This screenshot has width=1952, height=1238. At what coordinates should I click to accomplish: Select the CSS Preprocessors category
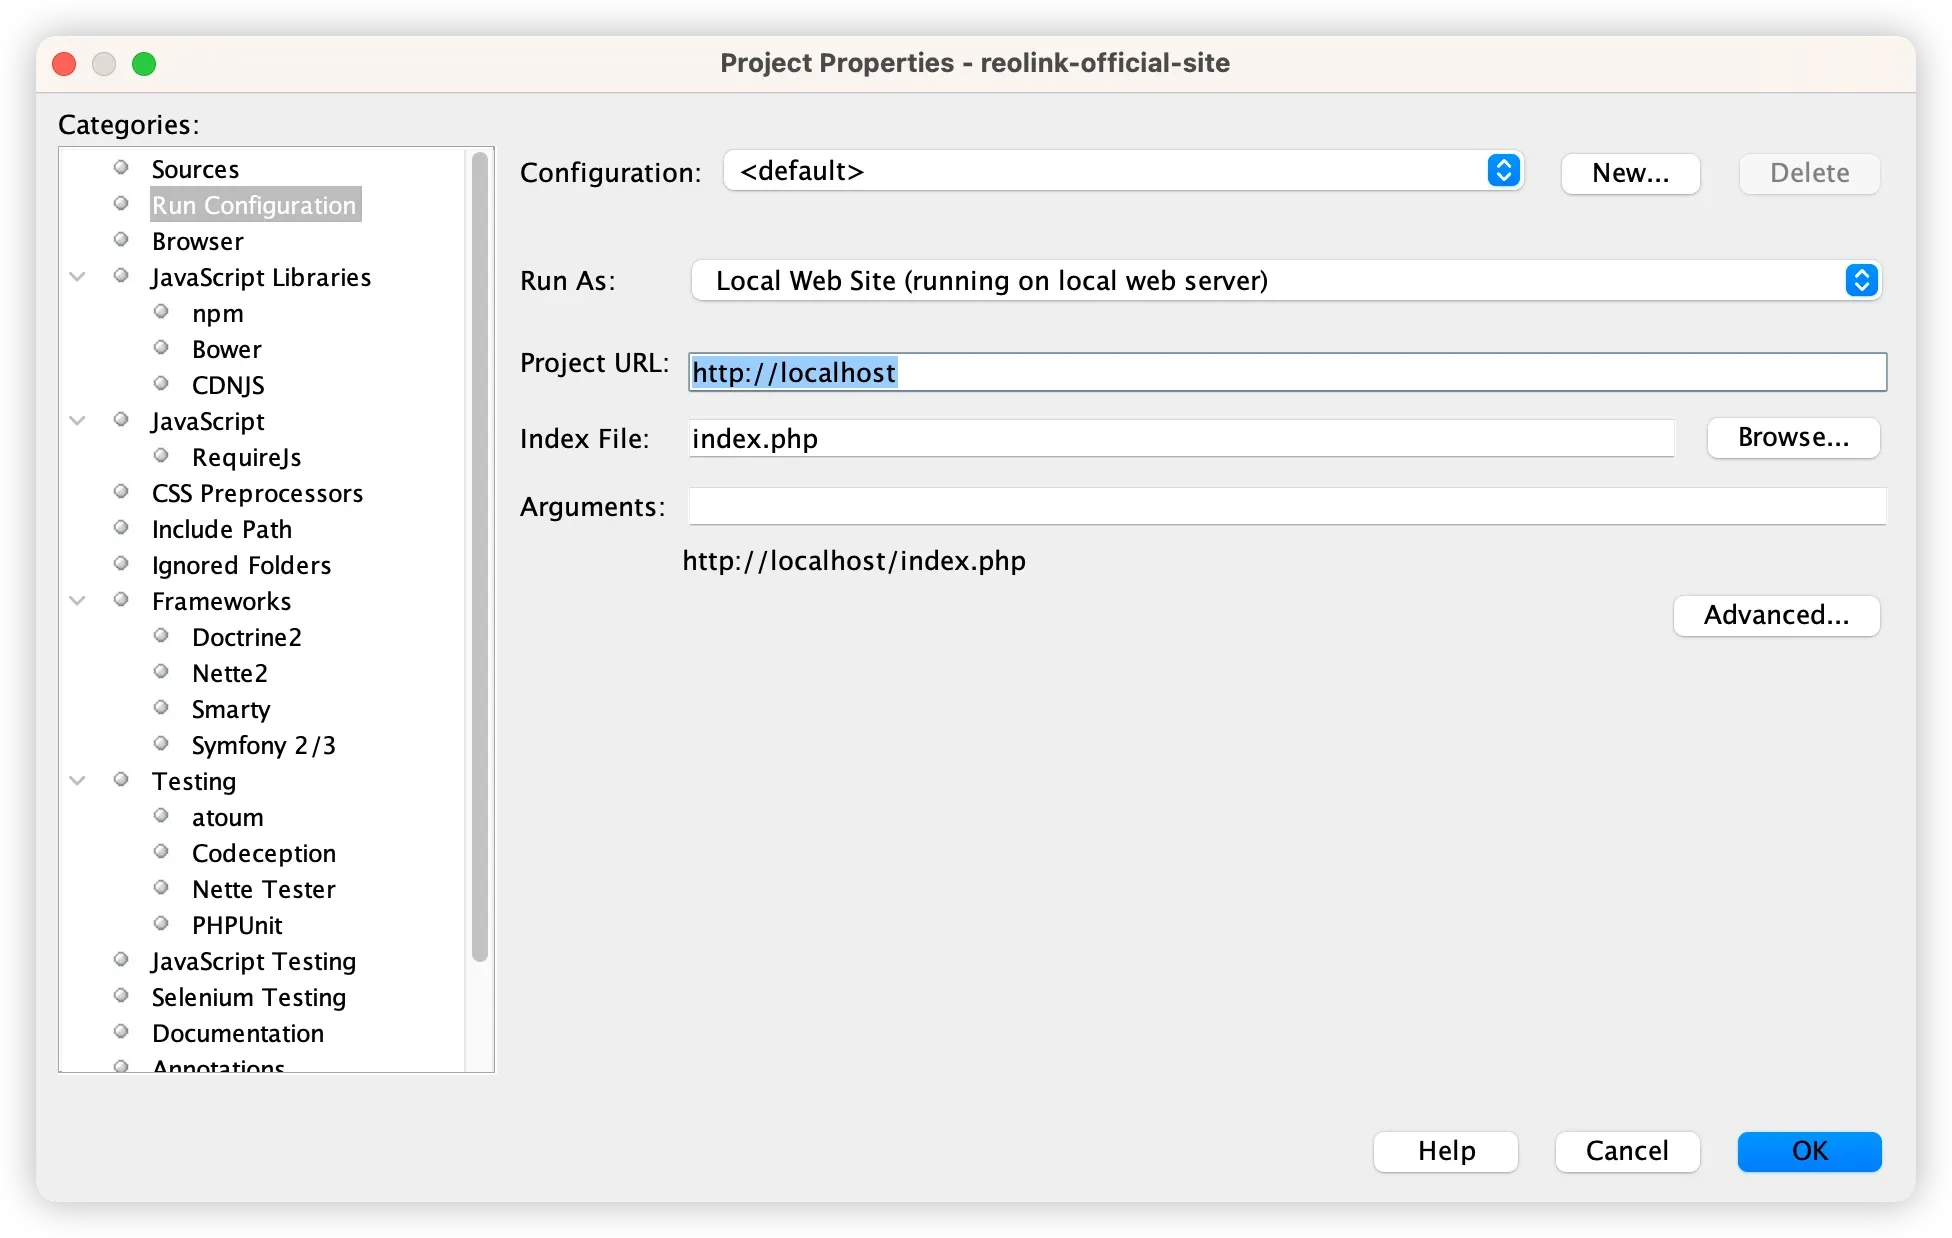tap(257, 493)
